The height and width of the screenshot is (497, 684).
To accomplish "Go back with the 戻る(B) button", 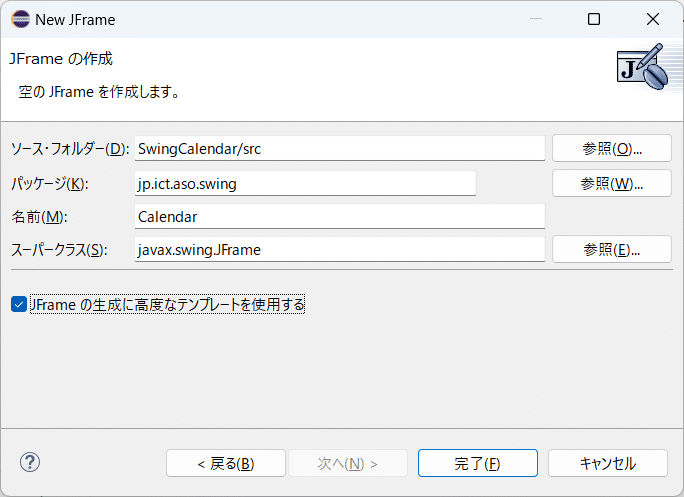I will pyautogui.click(x=226, y=463).
